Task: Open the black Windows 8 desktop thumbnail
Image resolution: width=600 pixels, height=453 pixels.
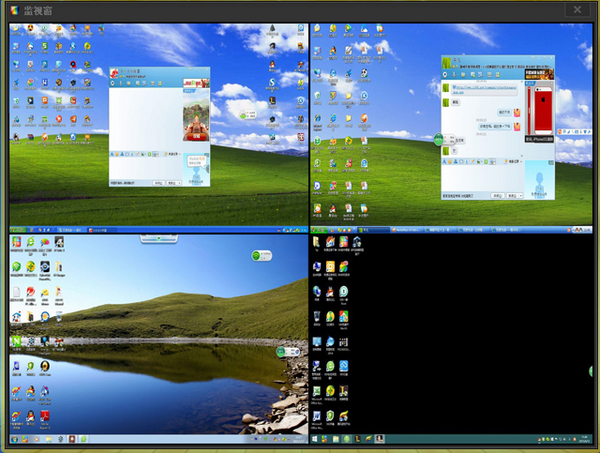Action: click(x=452, y=339)
